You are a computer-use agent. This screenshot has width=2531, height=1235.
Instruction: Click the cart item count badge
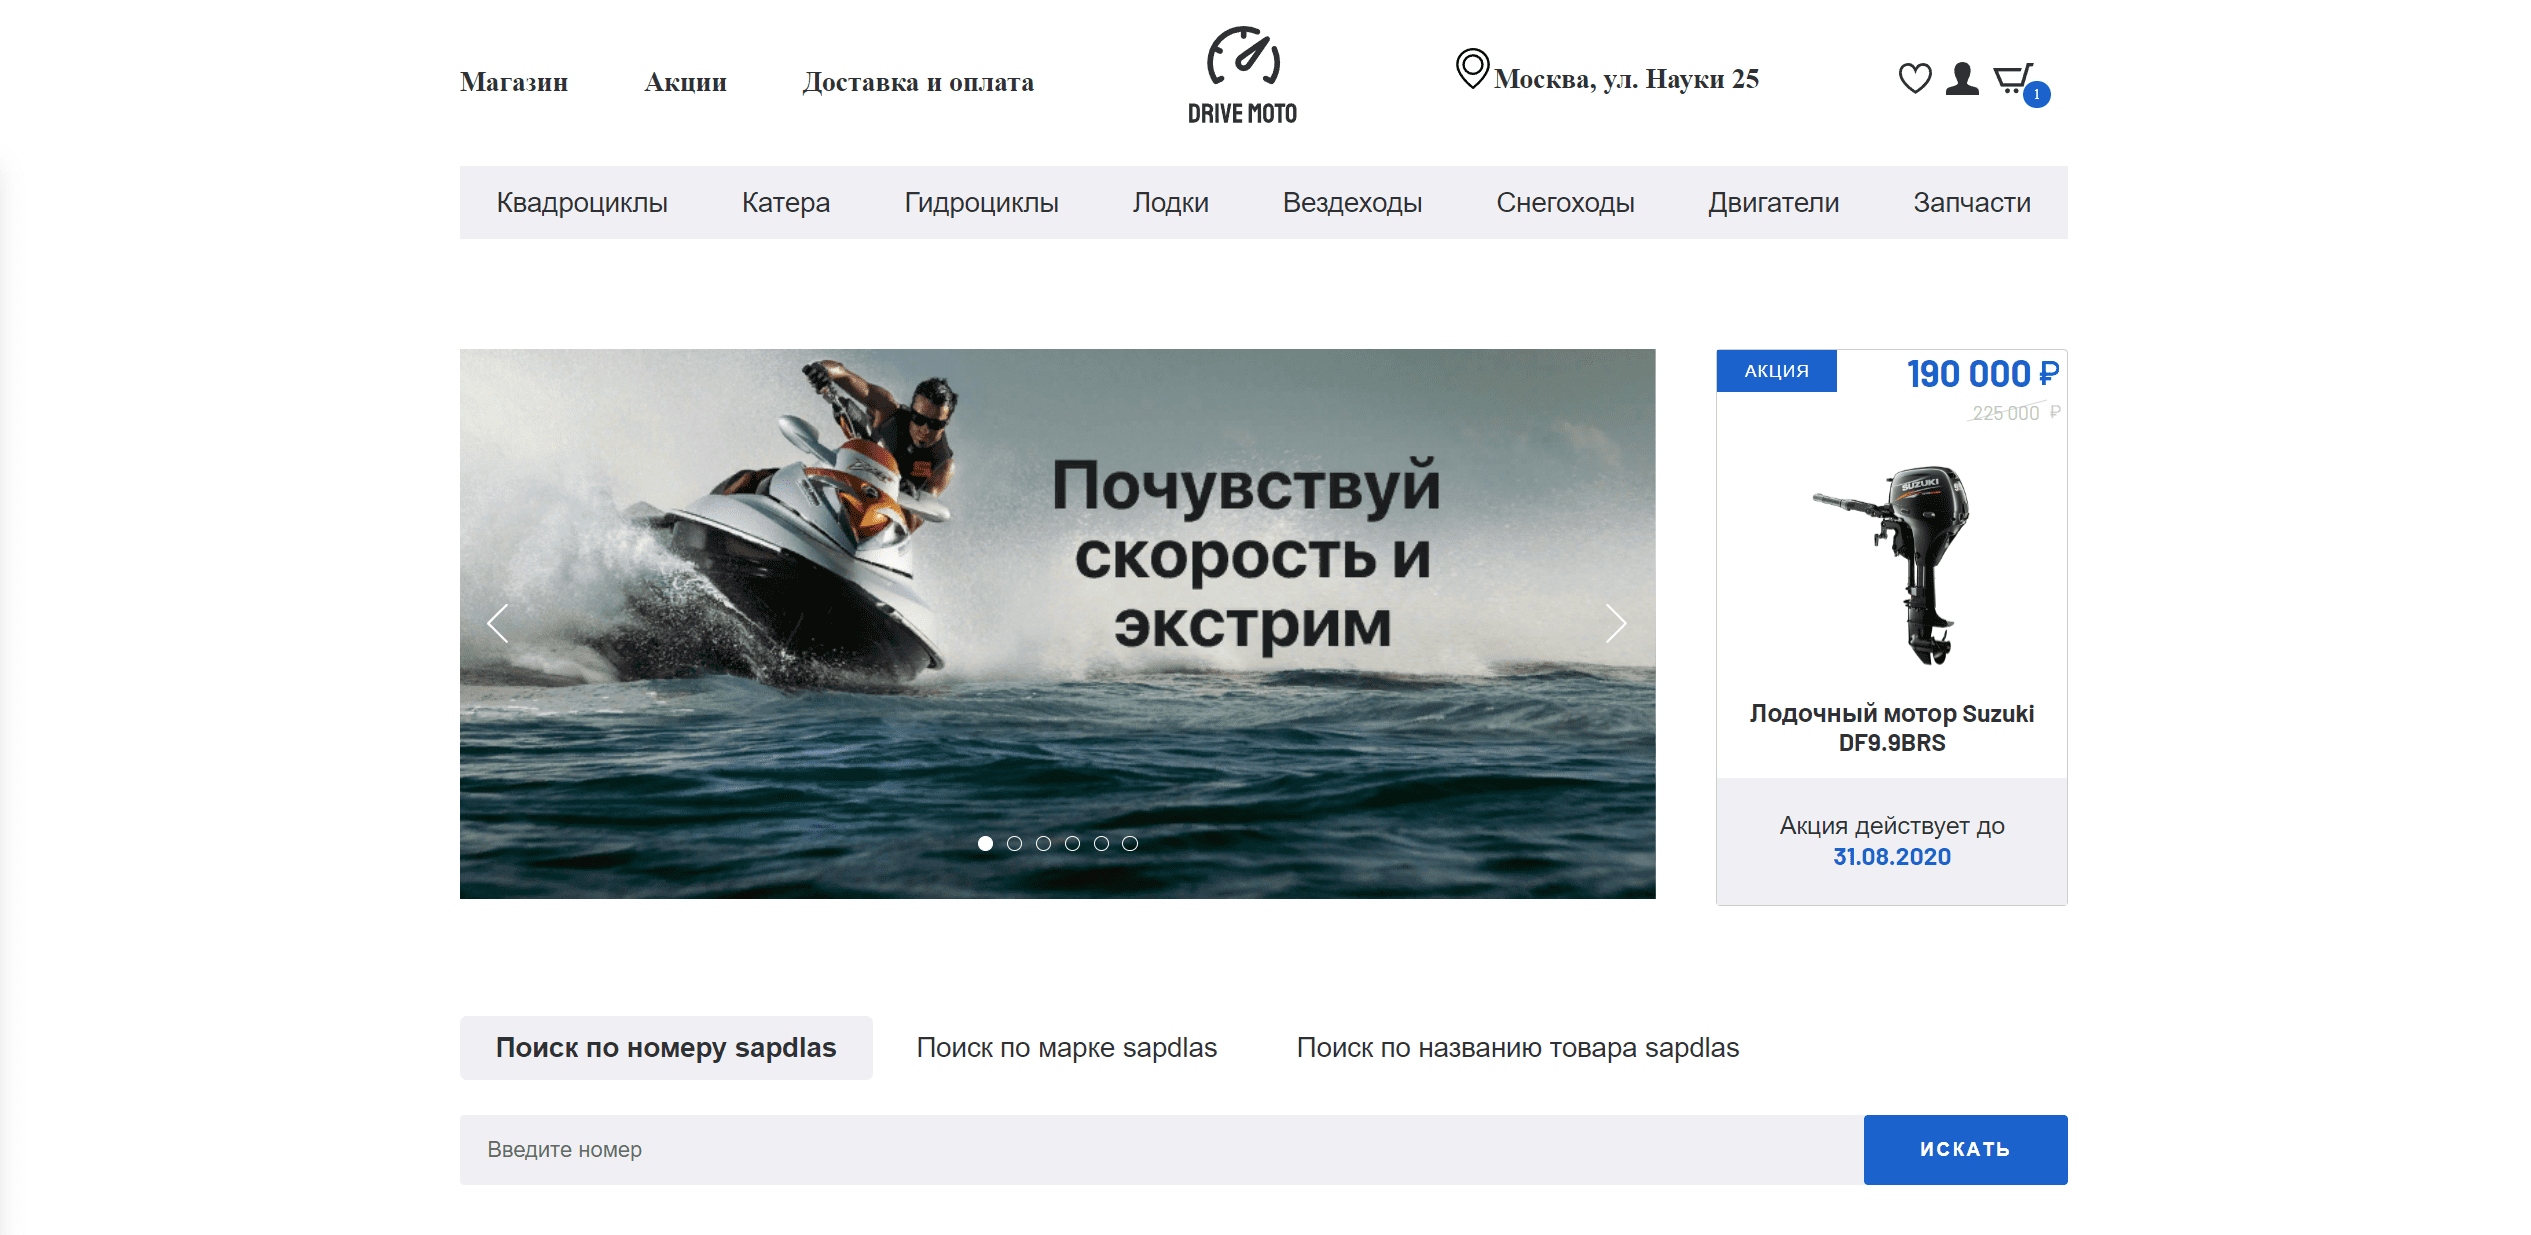click(x=2036, y=95)
